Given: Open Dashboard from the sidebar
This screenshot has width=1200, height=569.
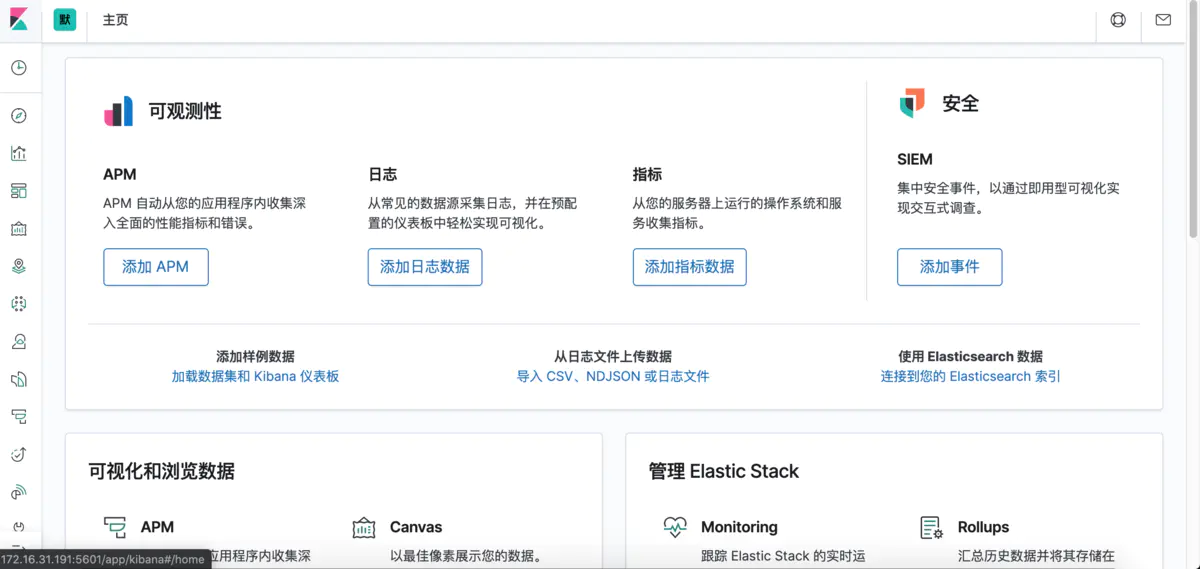Looking at the screenshot, I should click(19, 191).
